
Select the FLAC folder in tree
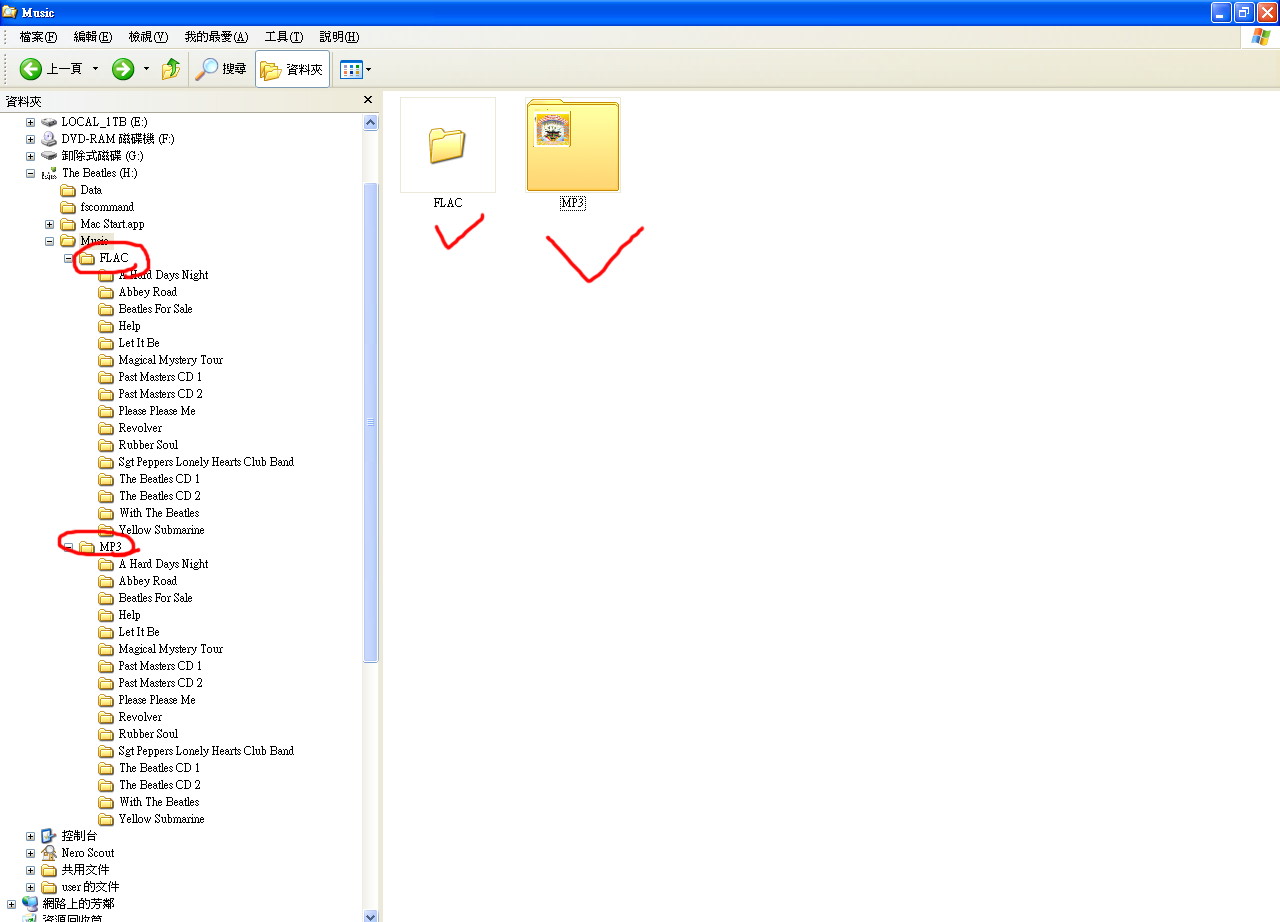[114, 258]
